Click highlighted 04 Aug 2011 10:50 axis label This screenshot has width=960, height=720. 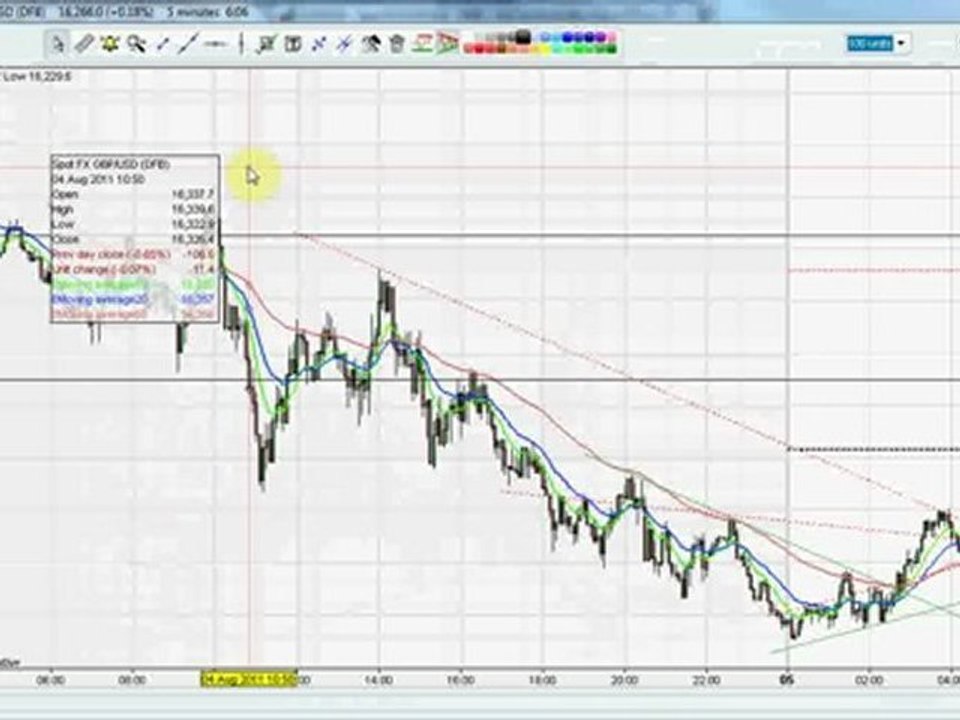coord(249,680)
